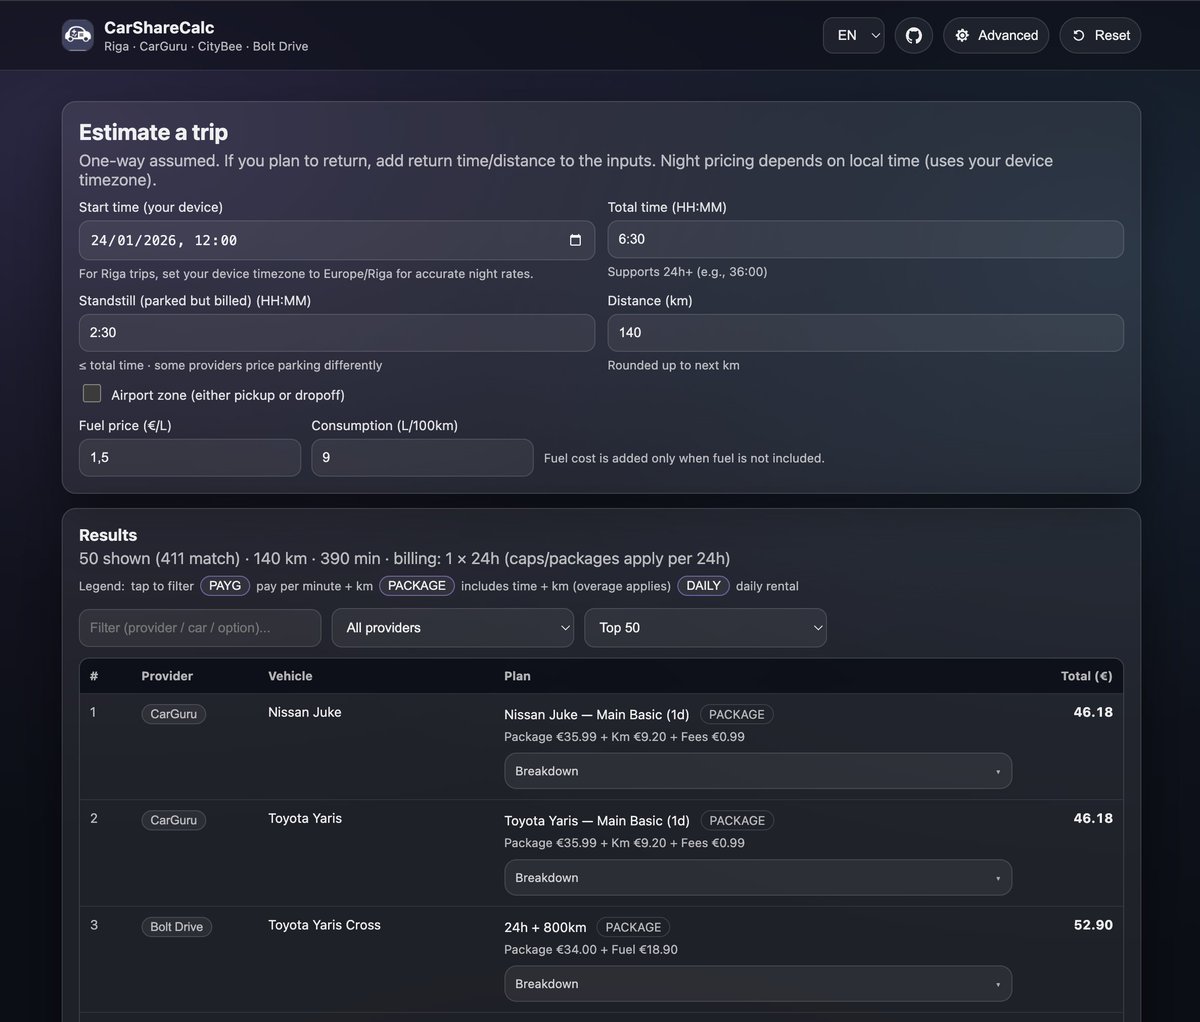Click the Results heading
The width and height of the screenshot is (1200, 1022).
tap(108, 535)
